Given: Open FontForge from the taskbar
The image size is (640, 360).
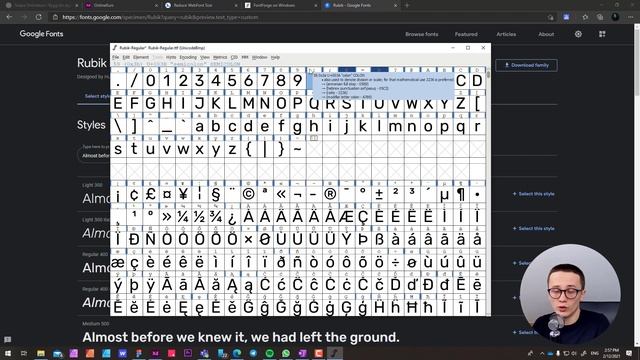Looking at the screenshot, I should (335, 353).
